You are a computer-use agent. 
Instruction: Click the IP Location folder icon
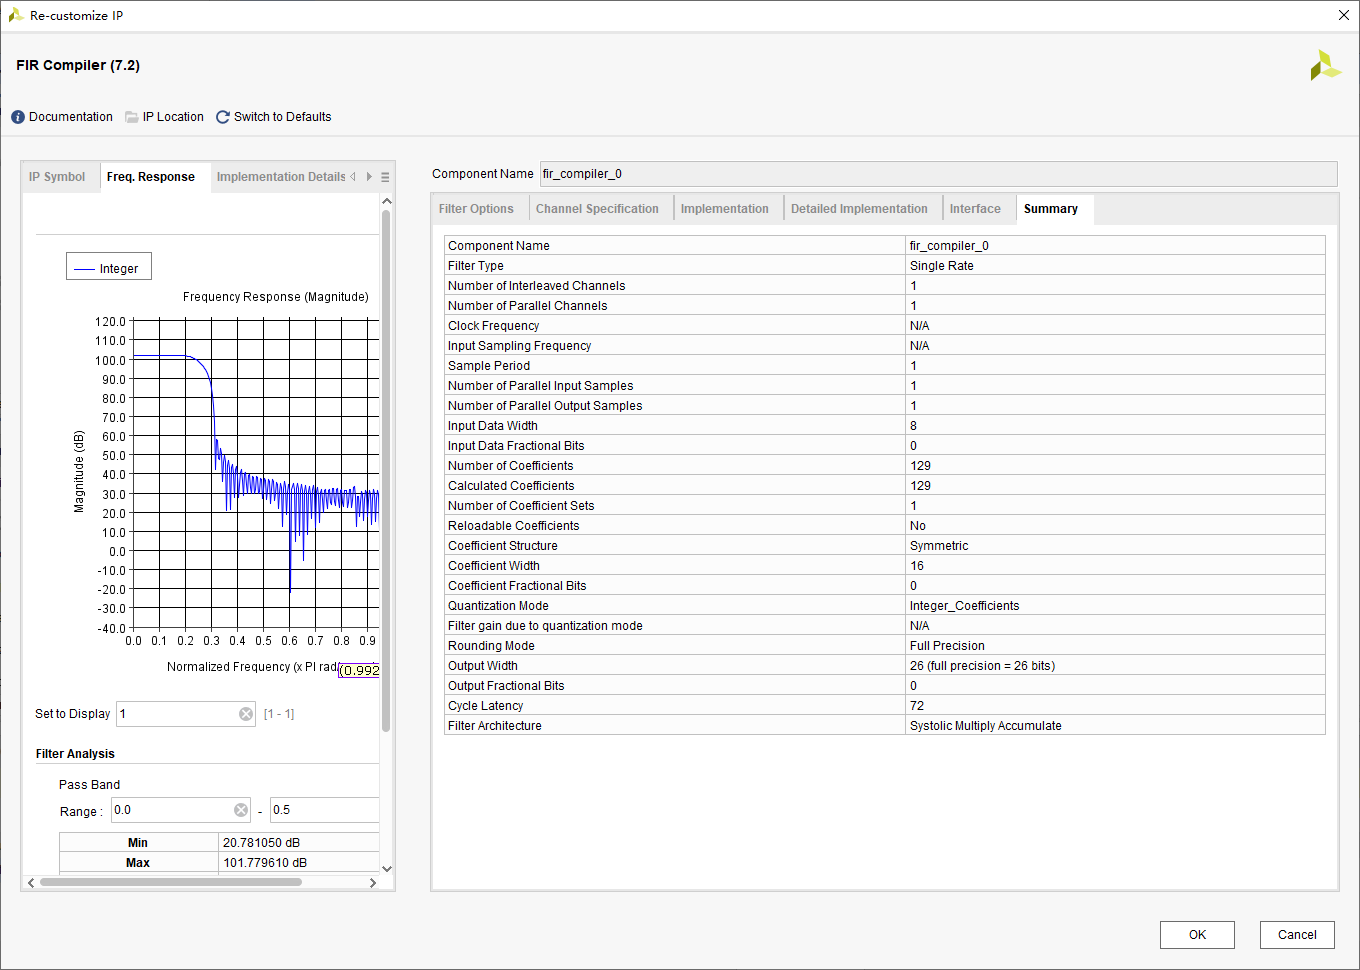pos(132,117)
